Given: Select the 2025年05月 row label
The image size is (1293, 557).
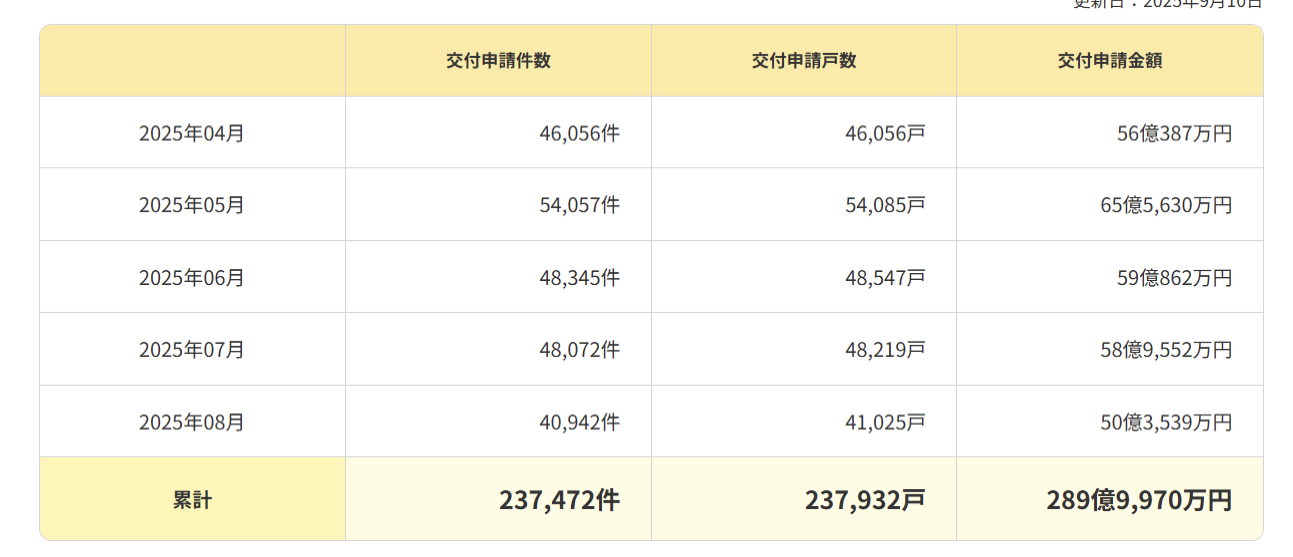Looking at the screenshot, I should point(192,205).
